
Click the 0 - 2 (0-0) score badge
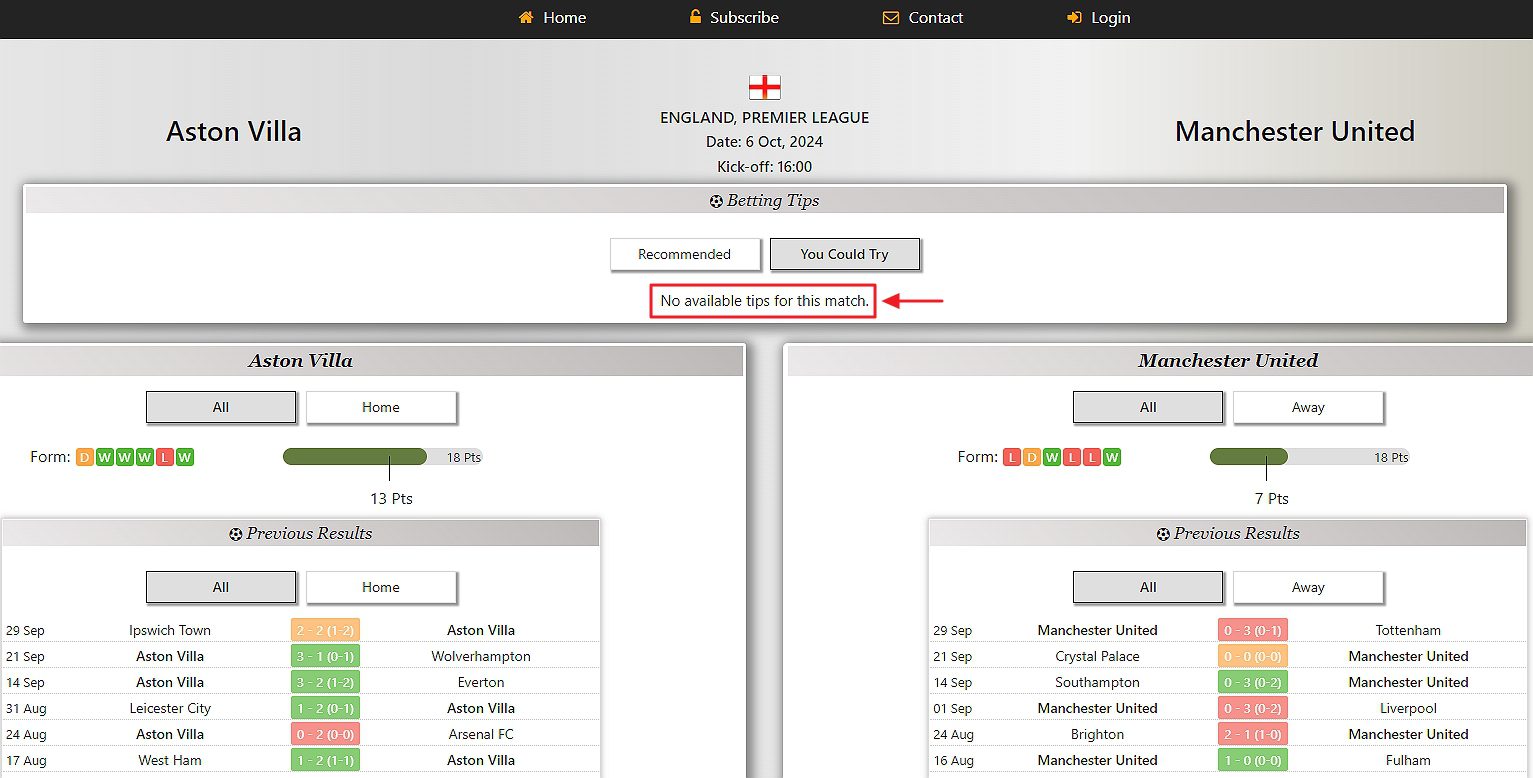(x=325, y=734)
